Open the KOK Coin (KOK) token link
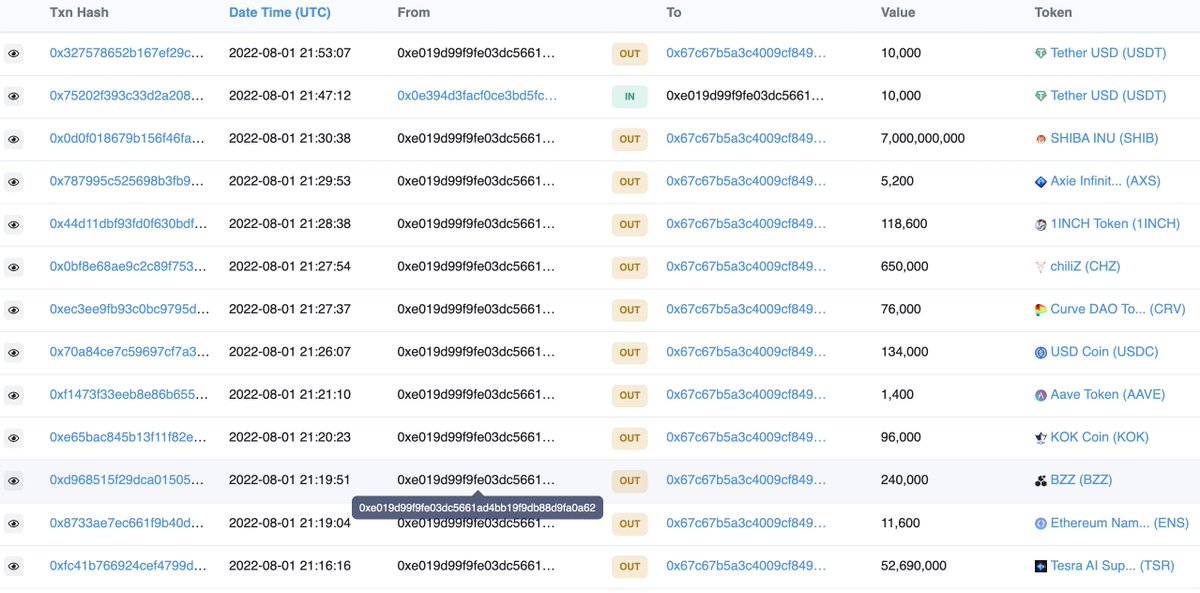The height and width of the screenshot is (593, 1200). [1099, 438]
